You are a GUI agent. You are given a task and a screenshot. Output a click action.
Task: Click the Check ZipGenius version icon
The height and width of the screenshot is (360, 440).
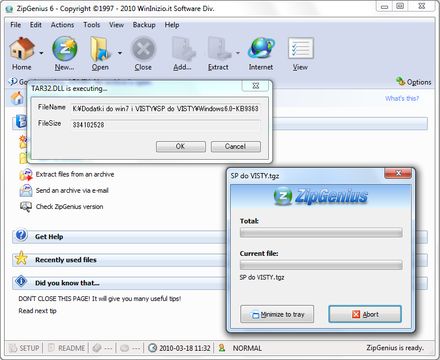click(26, 207)
